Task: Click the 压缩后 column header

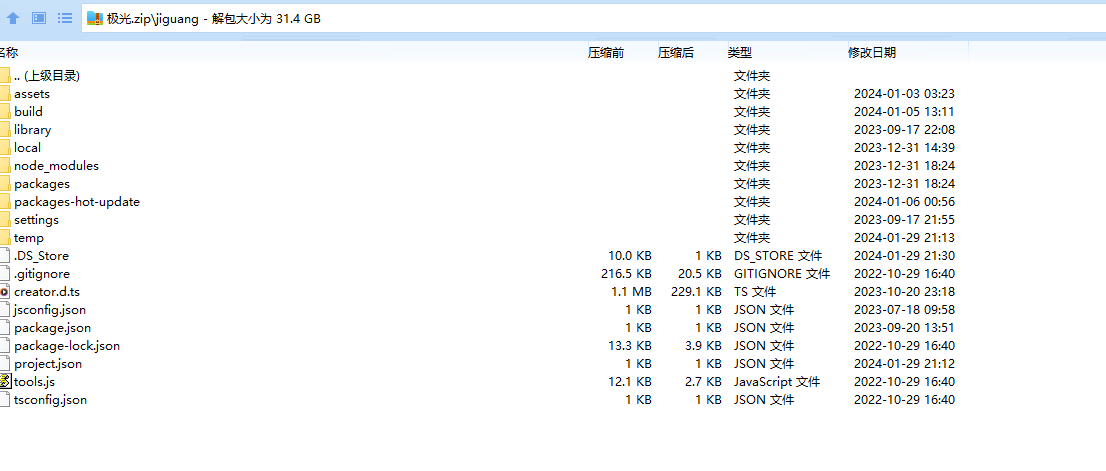Action: point(675,53)
